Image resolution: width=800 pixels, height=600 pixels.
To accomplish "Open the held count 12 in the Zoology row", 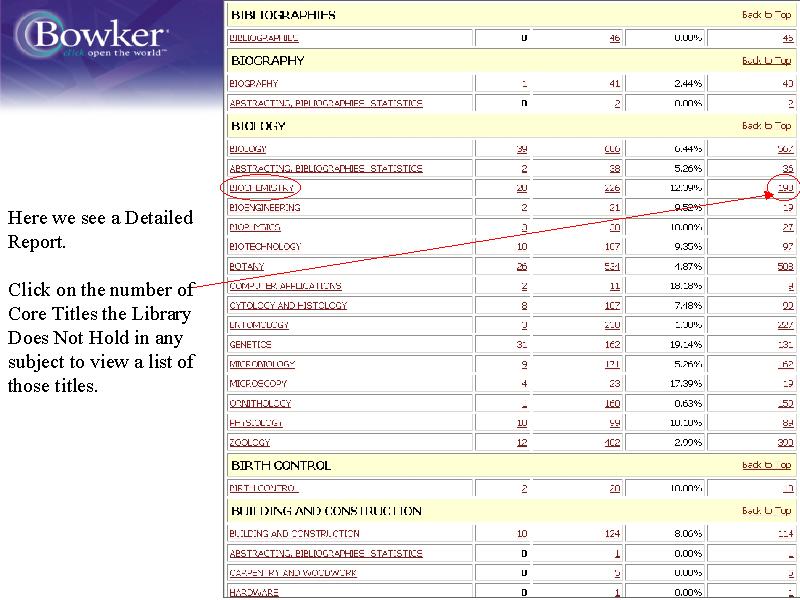I will [521, 442].
